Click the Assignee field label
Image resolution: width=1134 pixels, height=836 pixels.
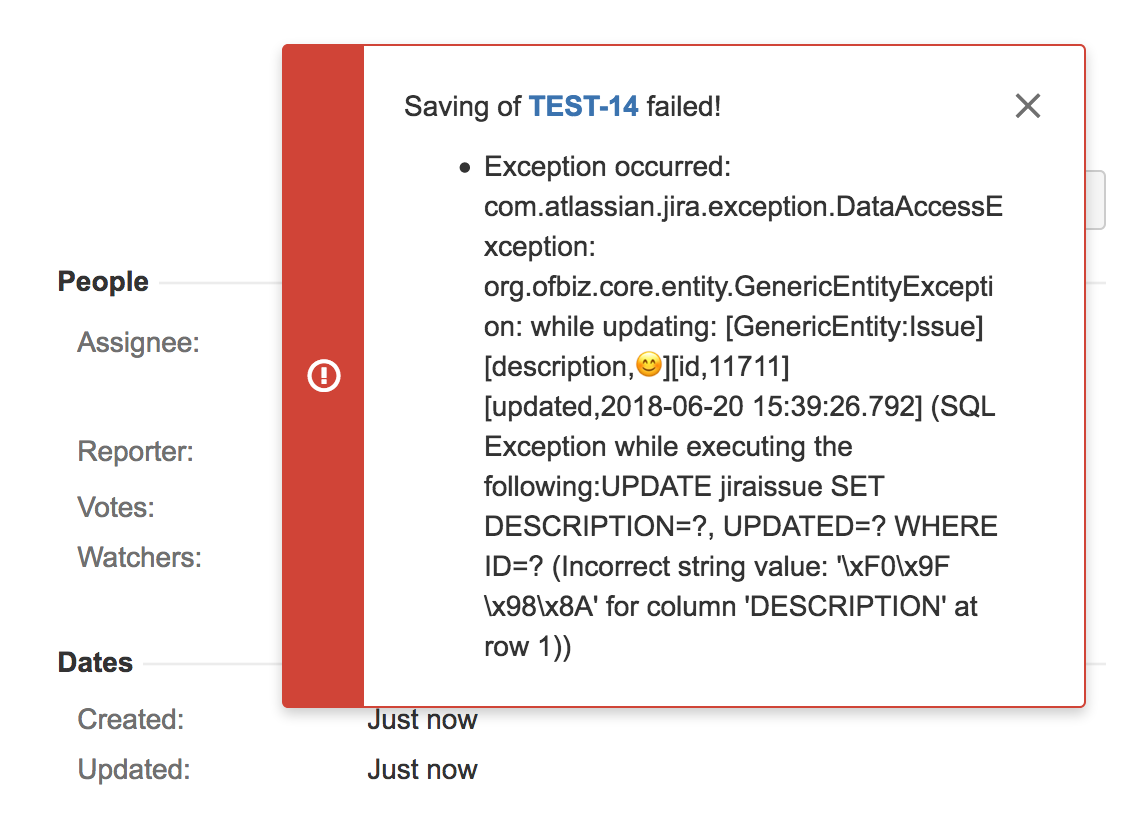[138, 342]
